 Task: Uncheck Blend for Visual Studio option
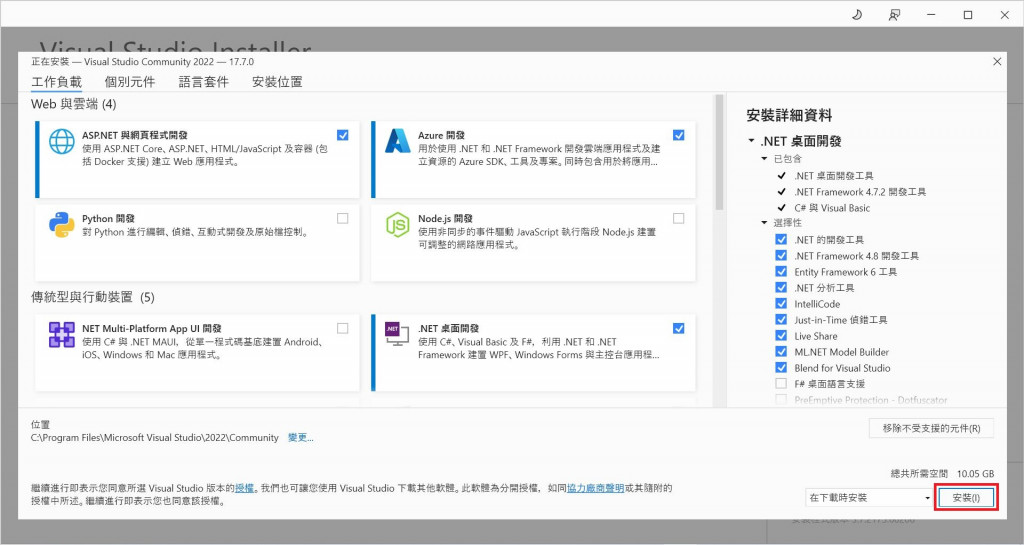pyautogui.click(x=781, y=367)
